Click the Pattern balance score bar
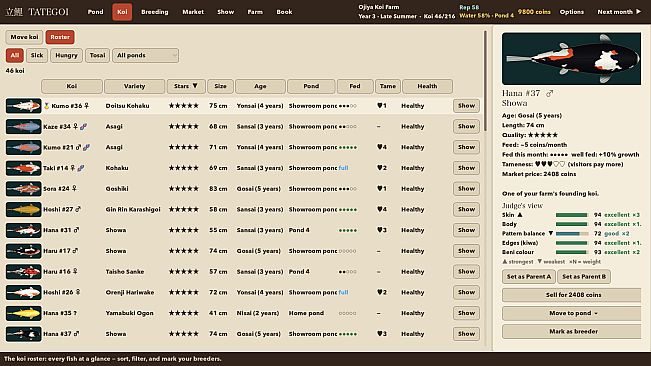Image resolution: width=651 pixels, height=366 pixels. pyautogui.click(x=572, y=234)
